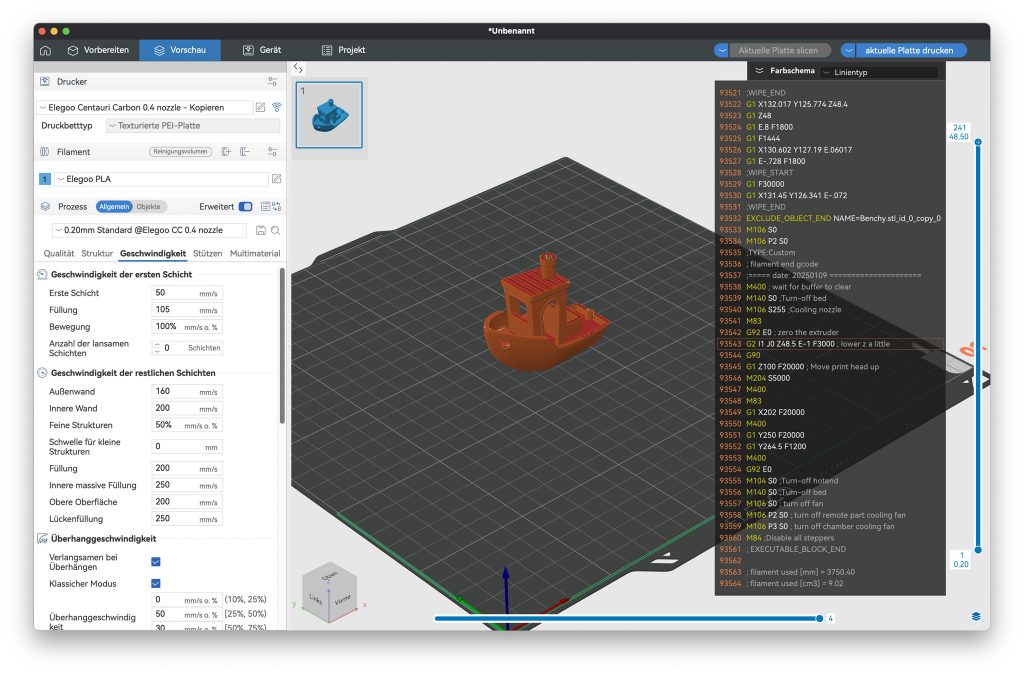The image size is (1024, 675).
Task: Collapse the left sidebar panel
Action: tap(298, 68)
